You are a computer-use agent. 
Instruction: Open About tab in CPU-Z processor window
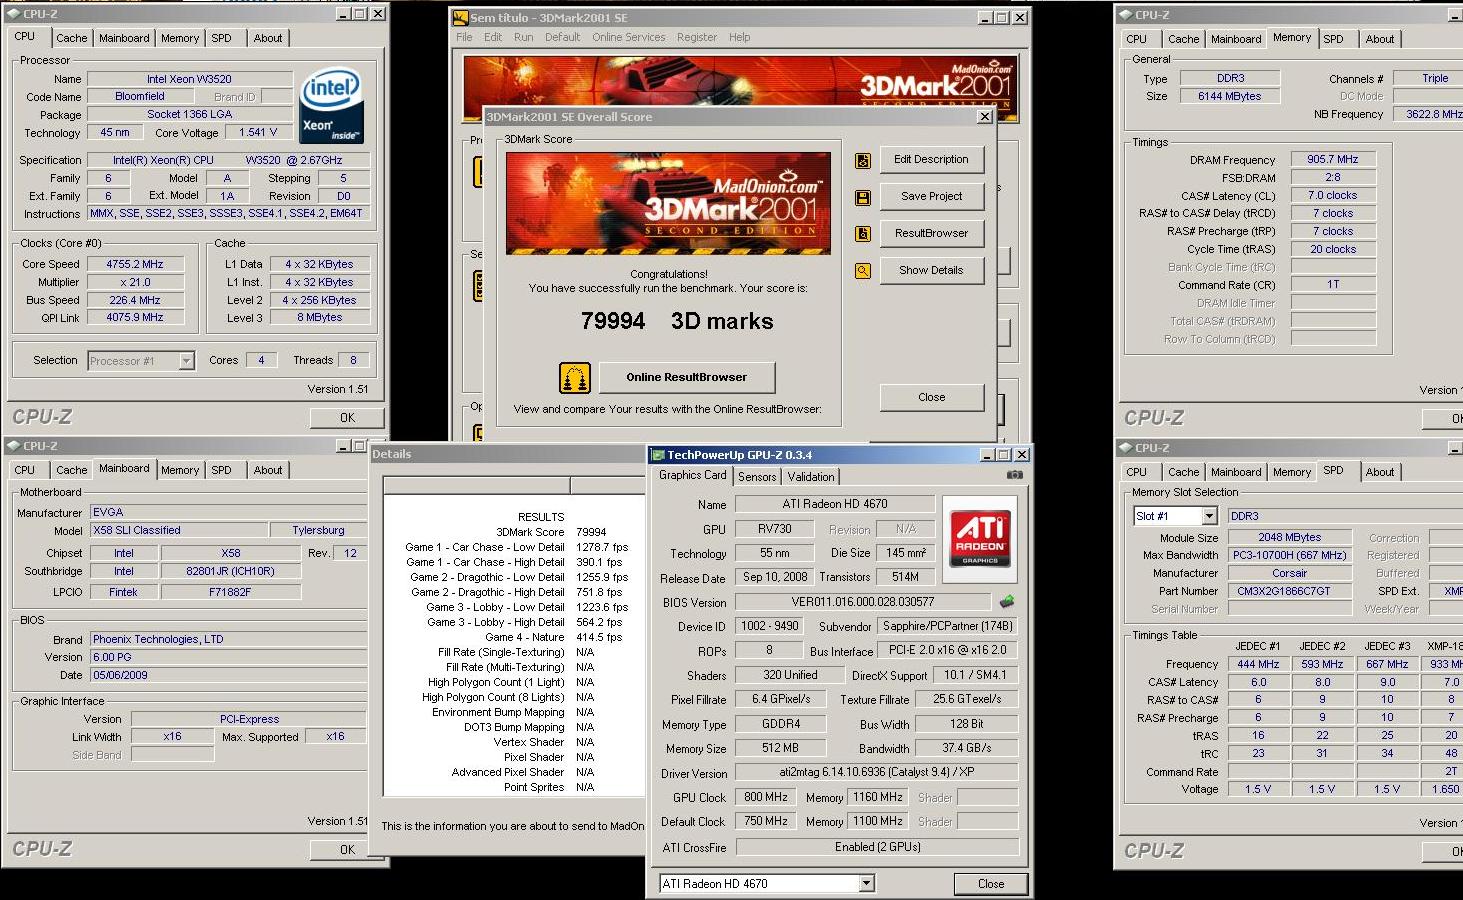[267, 38]
